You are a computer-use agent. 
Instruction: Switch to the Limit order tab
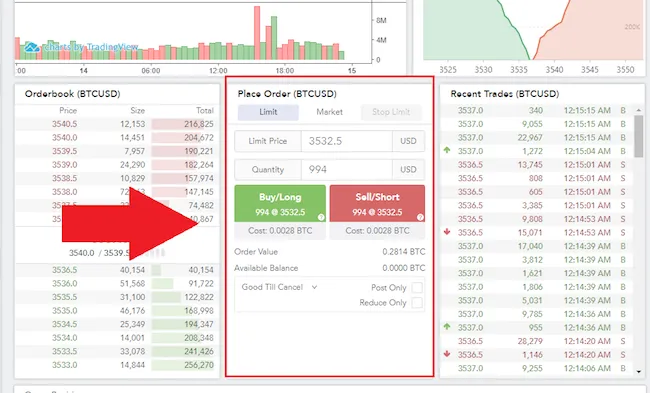(268, 112)
